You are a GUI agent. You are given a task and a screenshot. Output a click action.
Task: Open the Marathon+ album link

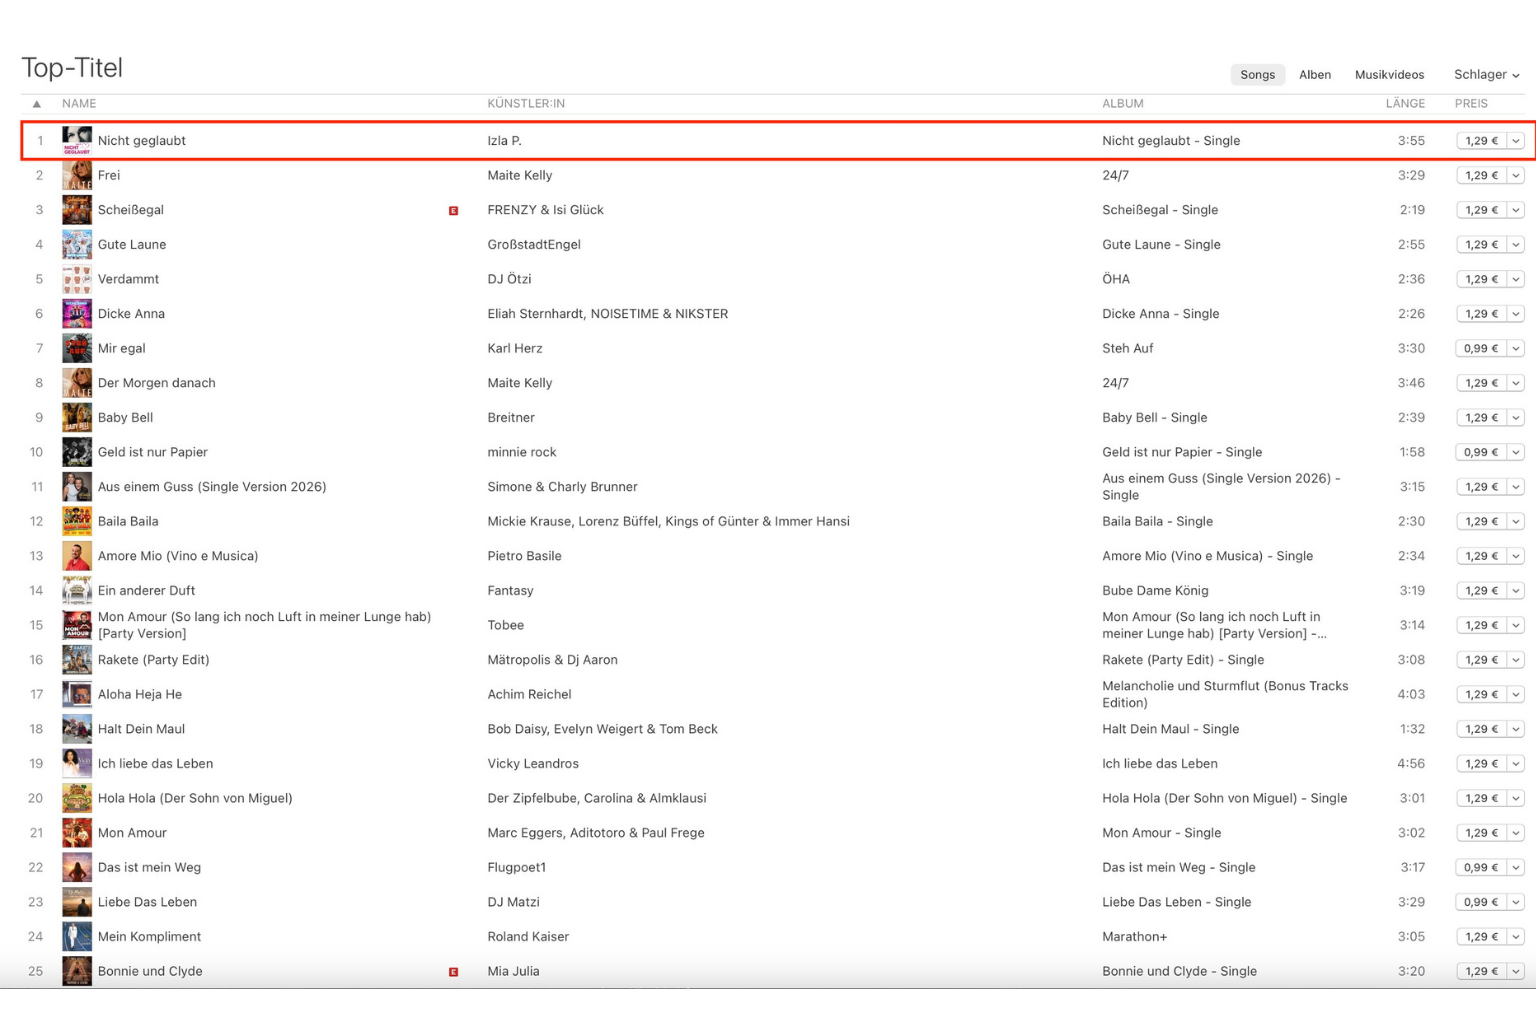point(1134,937)
